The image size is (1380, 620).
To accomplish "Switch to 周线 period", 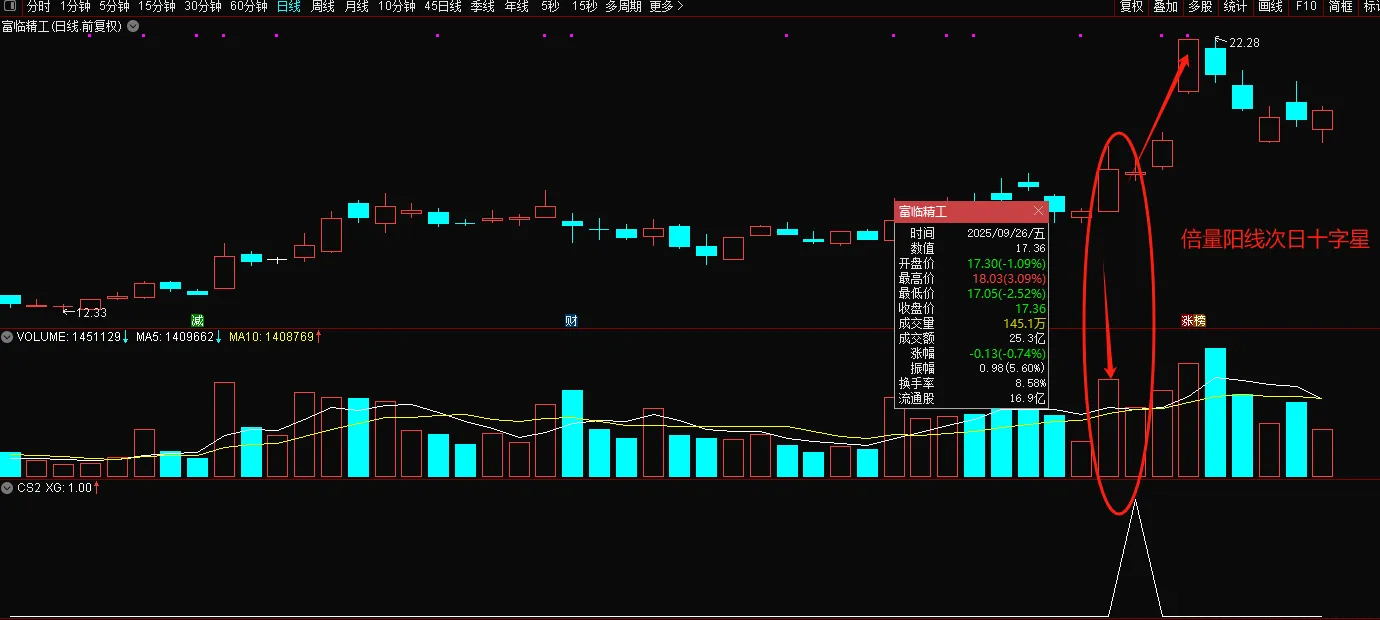I will click(323, 6).
